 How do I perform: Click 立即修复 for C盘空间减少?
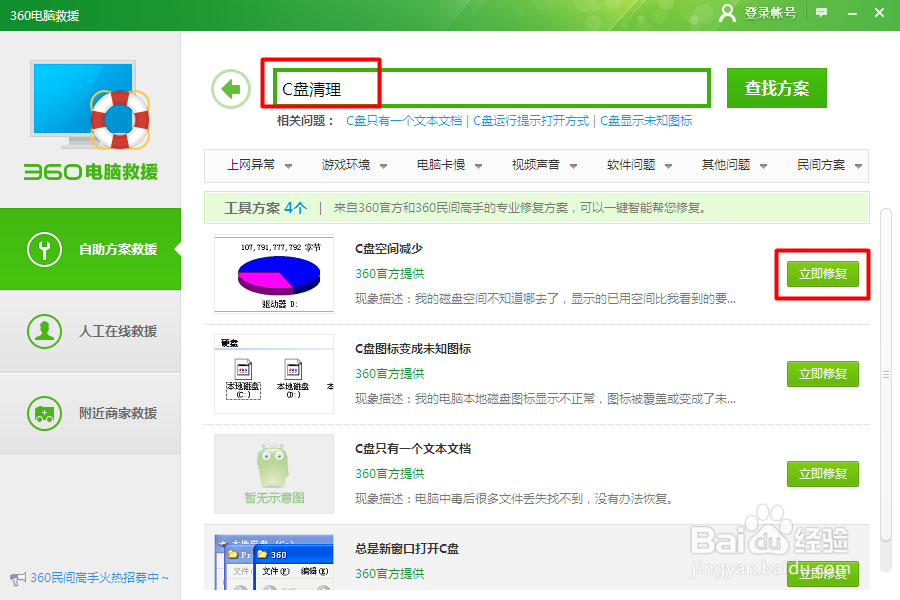822,273
